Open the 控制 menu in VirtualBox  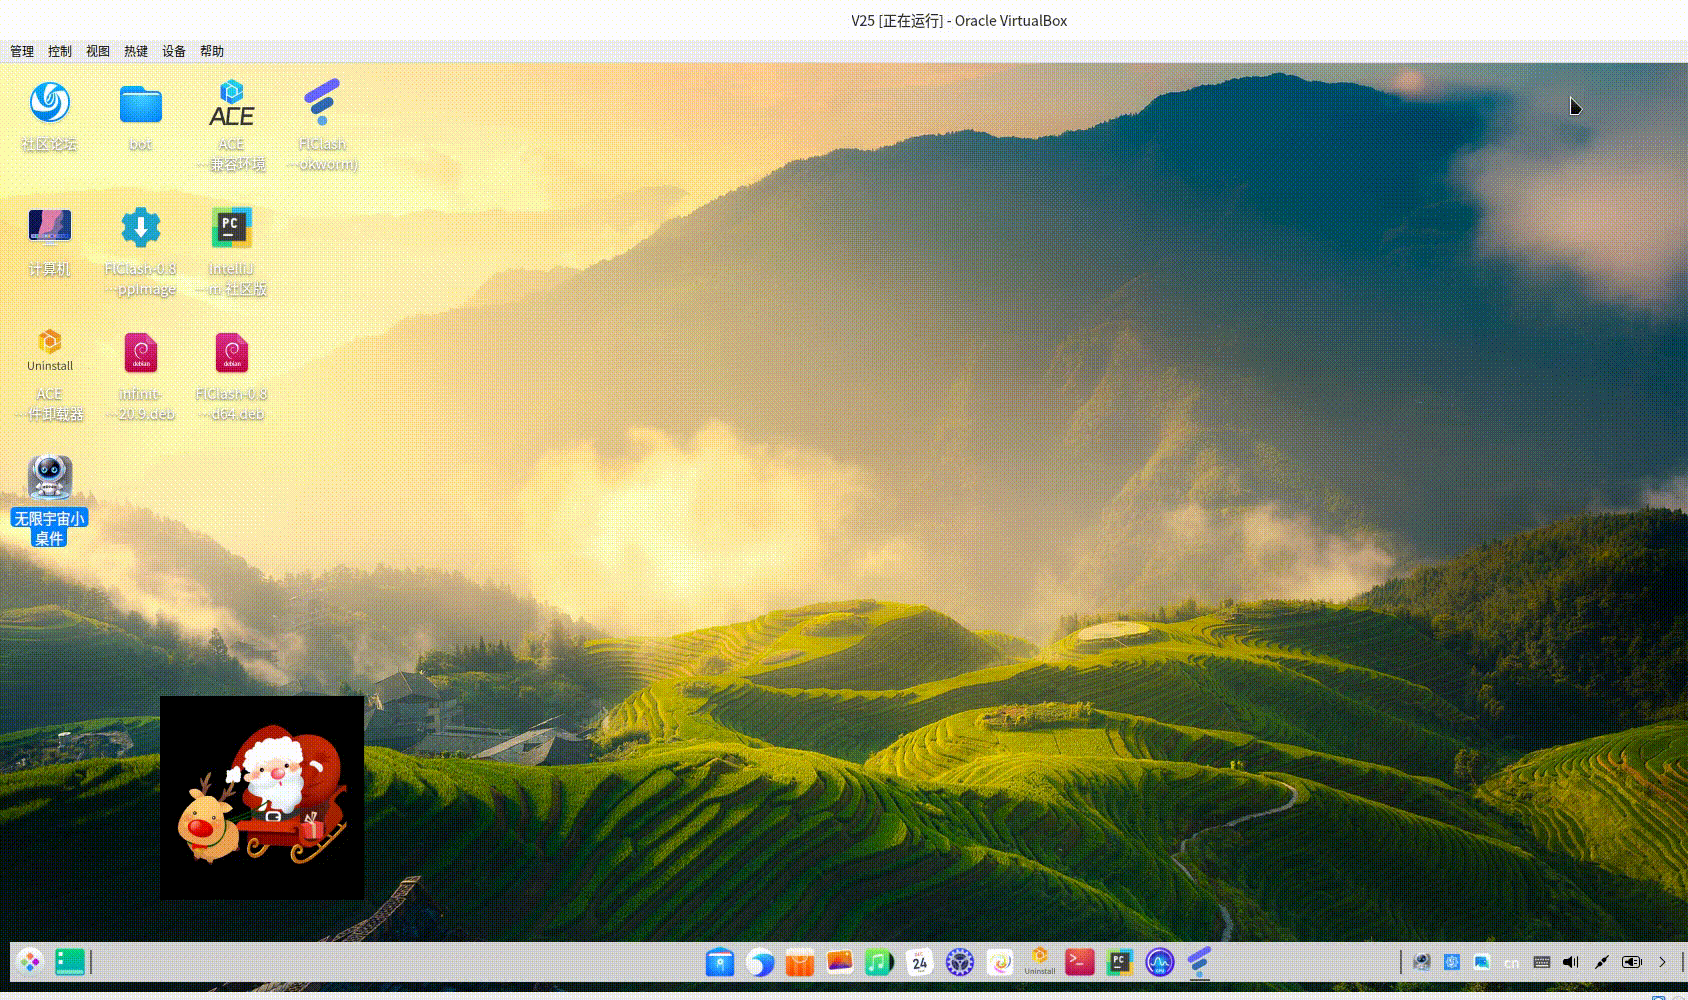point(60,51)
